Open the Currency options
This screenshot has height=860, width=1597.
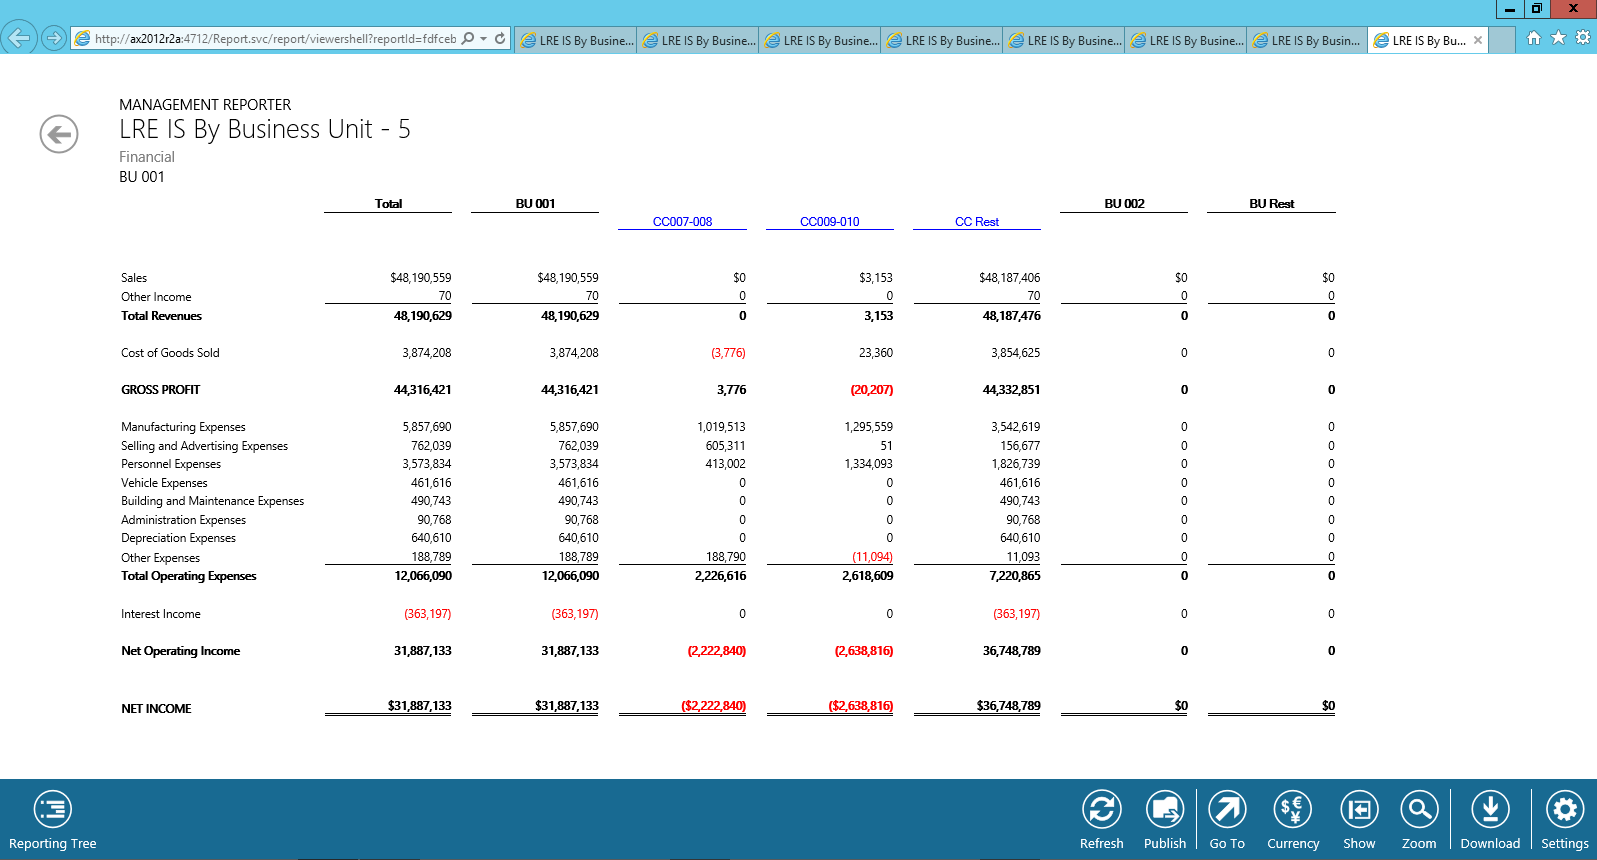pyautogui.click(x=1292, y=809)
